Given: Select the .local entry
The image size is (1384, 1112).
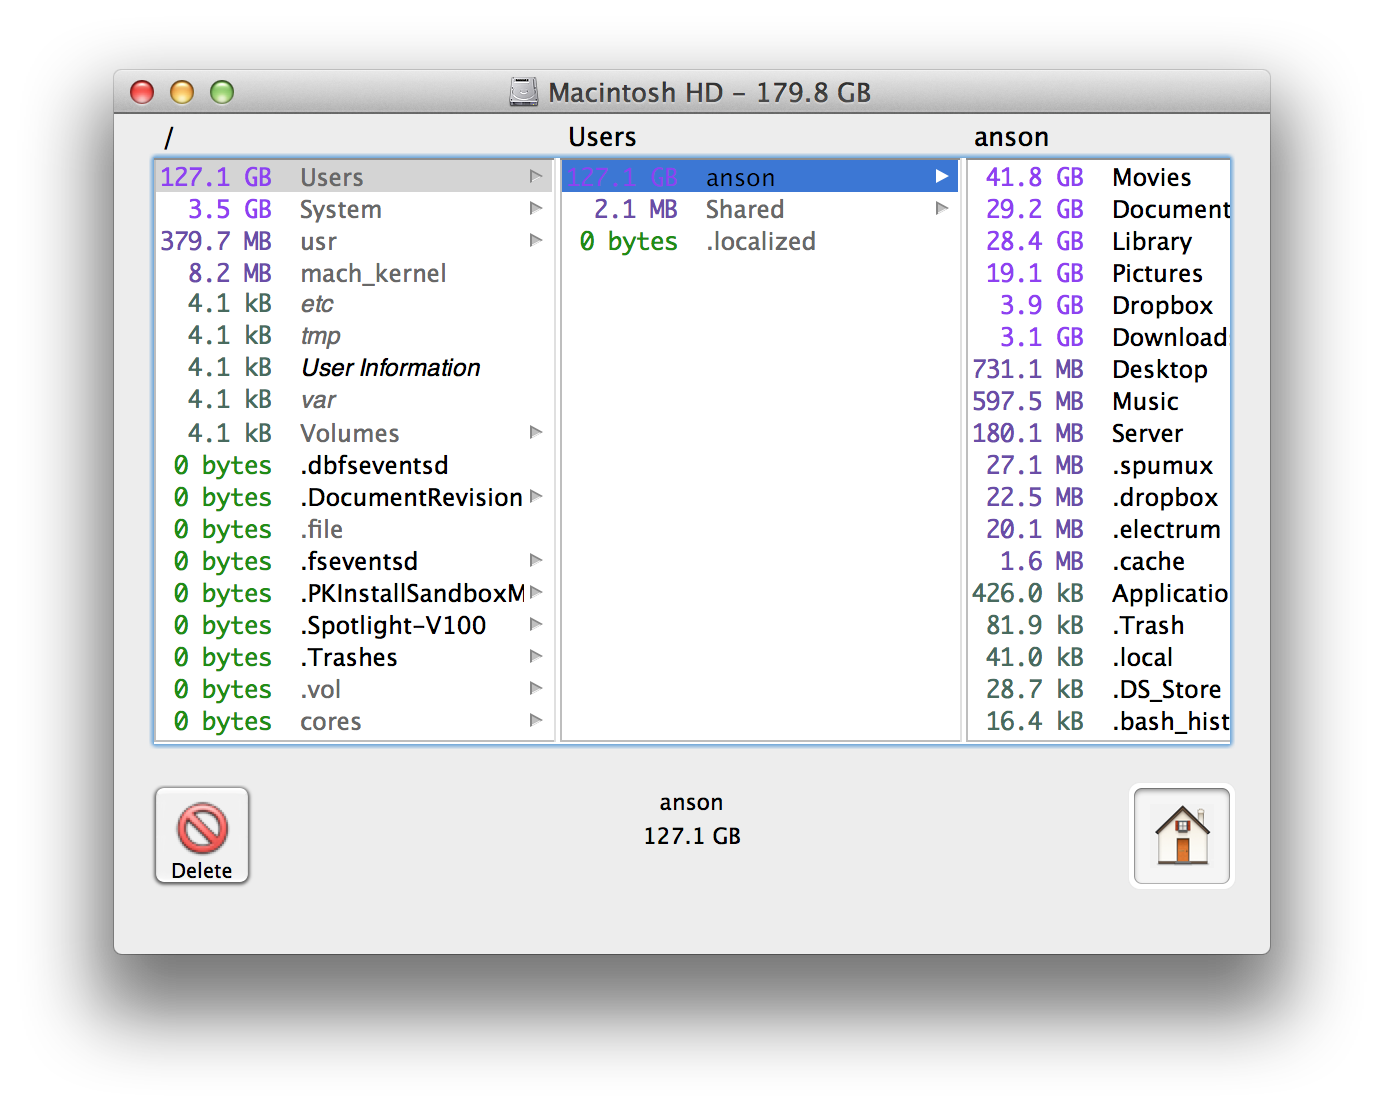Looking at the screenshot, I should point(1099,657).
